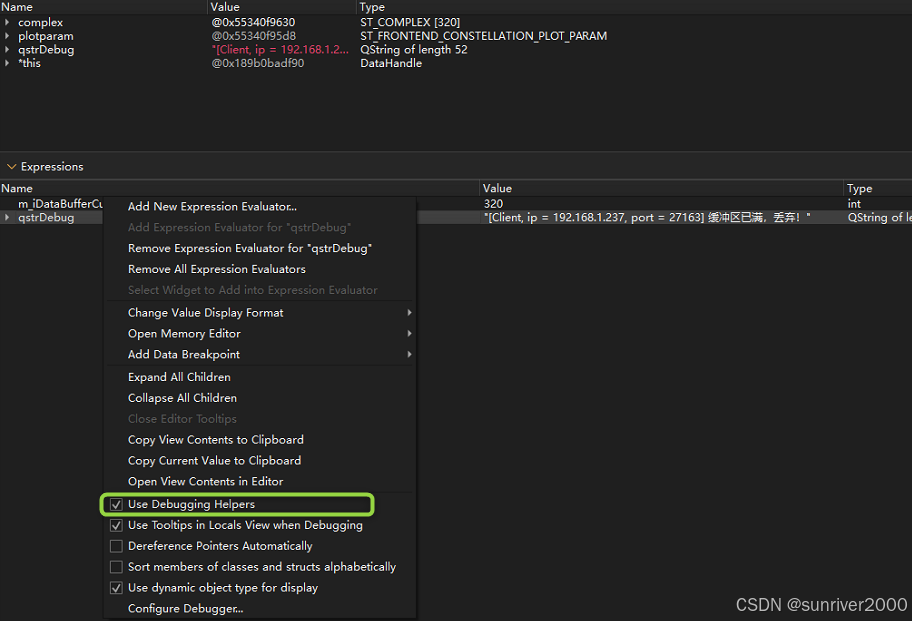
Task: Click the @0x189b0badf90 value of *this
Action: 258,63
